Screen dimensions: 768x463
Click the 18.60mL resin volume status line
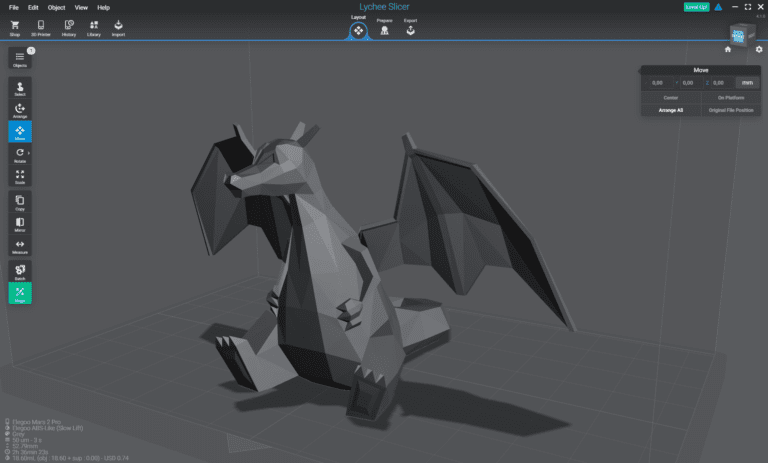click(x=67, y=458)
